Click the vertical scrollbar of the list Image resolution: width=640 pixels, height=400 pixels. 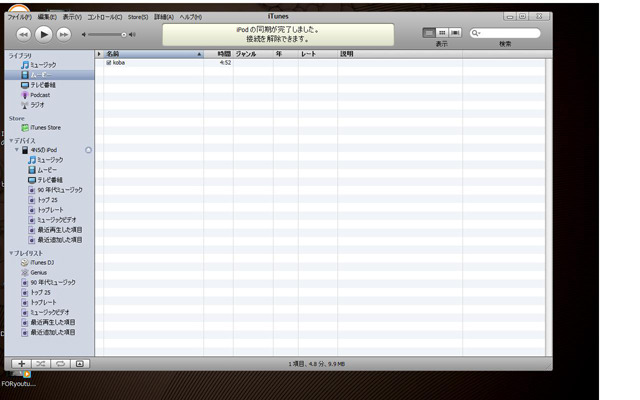pos(549,207)
